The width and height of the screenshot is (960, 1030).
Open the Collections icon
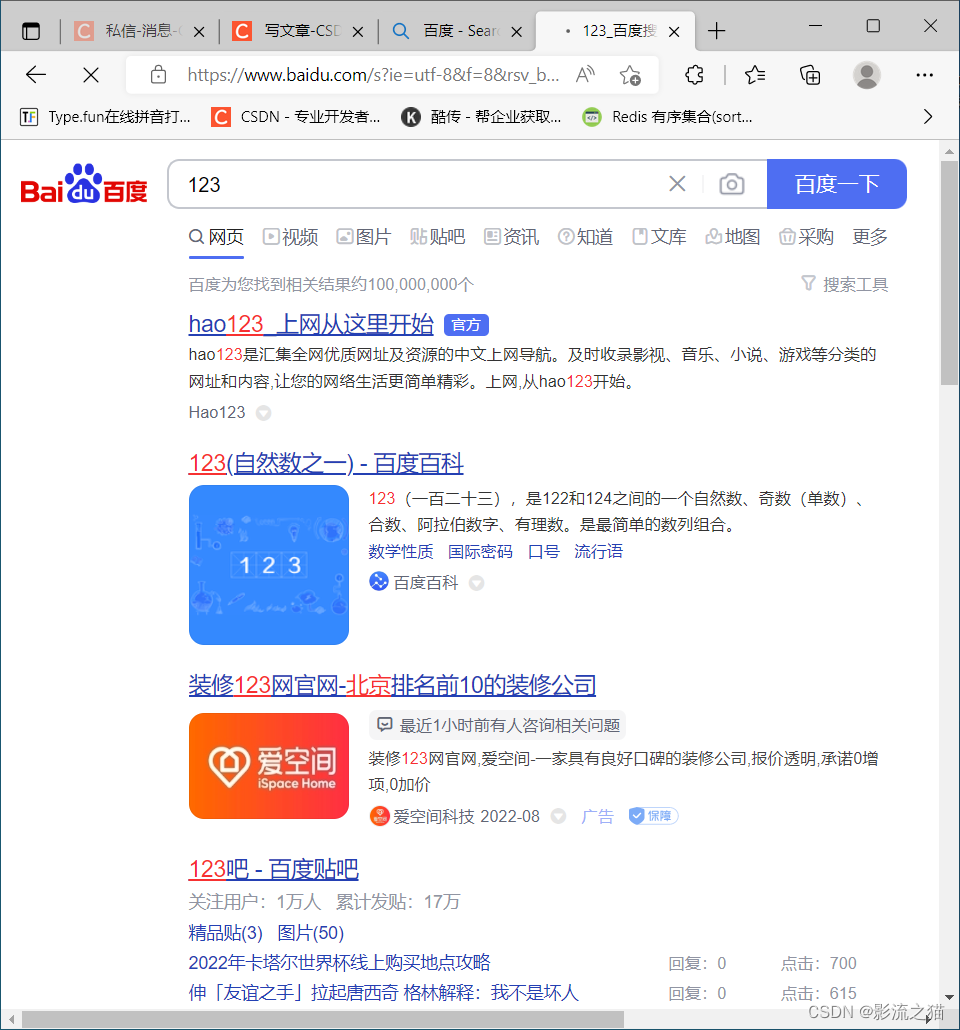coord(810,75)
